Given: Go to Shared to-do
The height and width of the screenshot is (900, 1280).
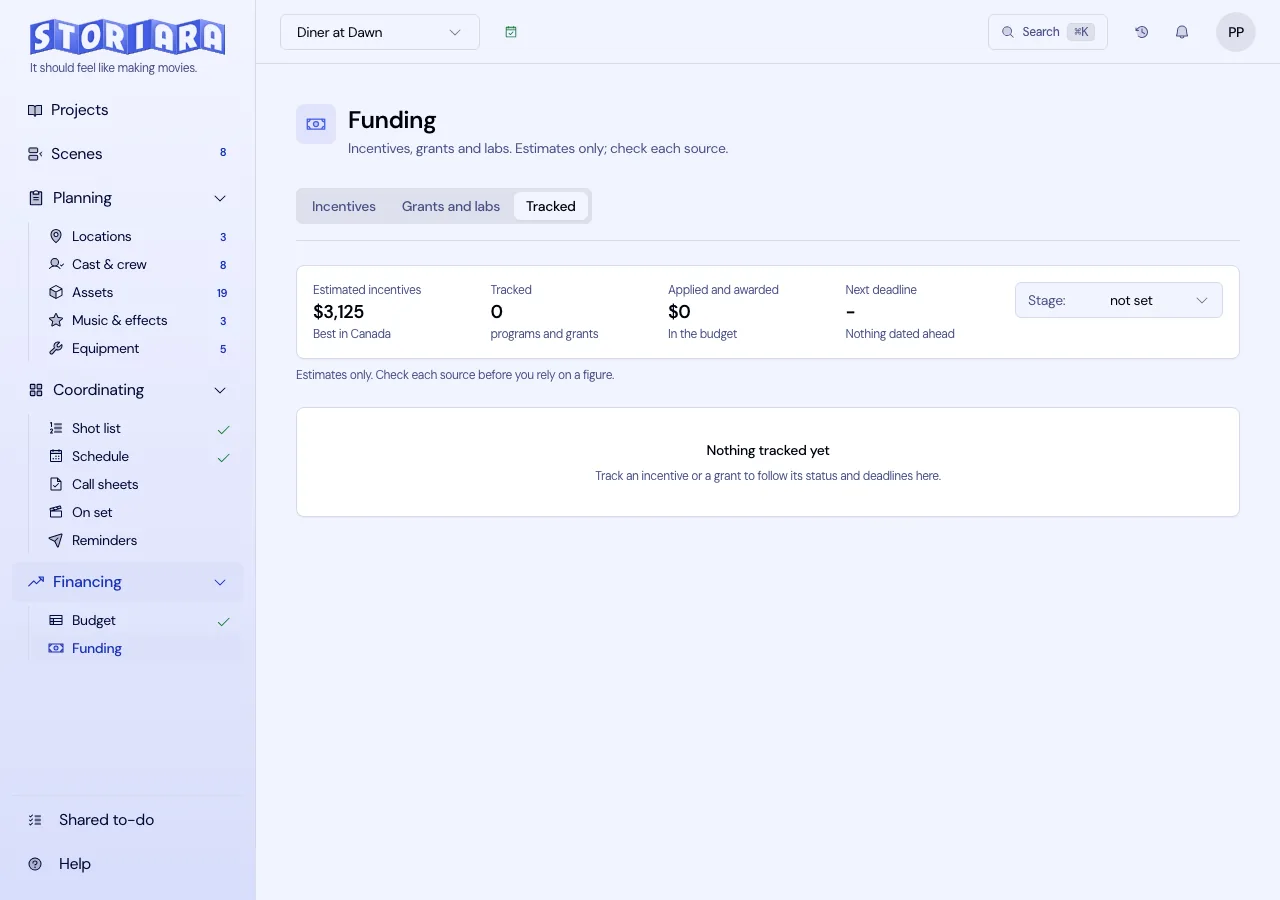Looking at the screenshot, I should 128,820.
